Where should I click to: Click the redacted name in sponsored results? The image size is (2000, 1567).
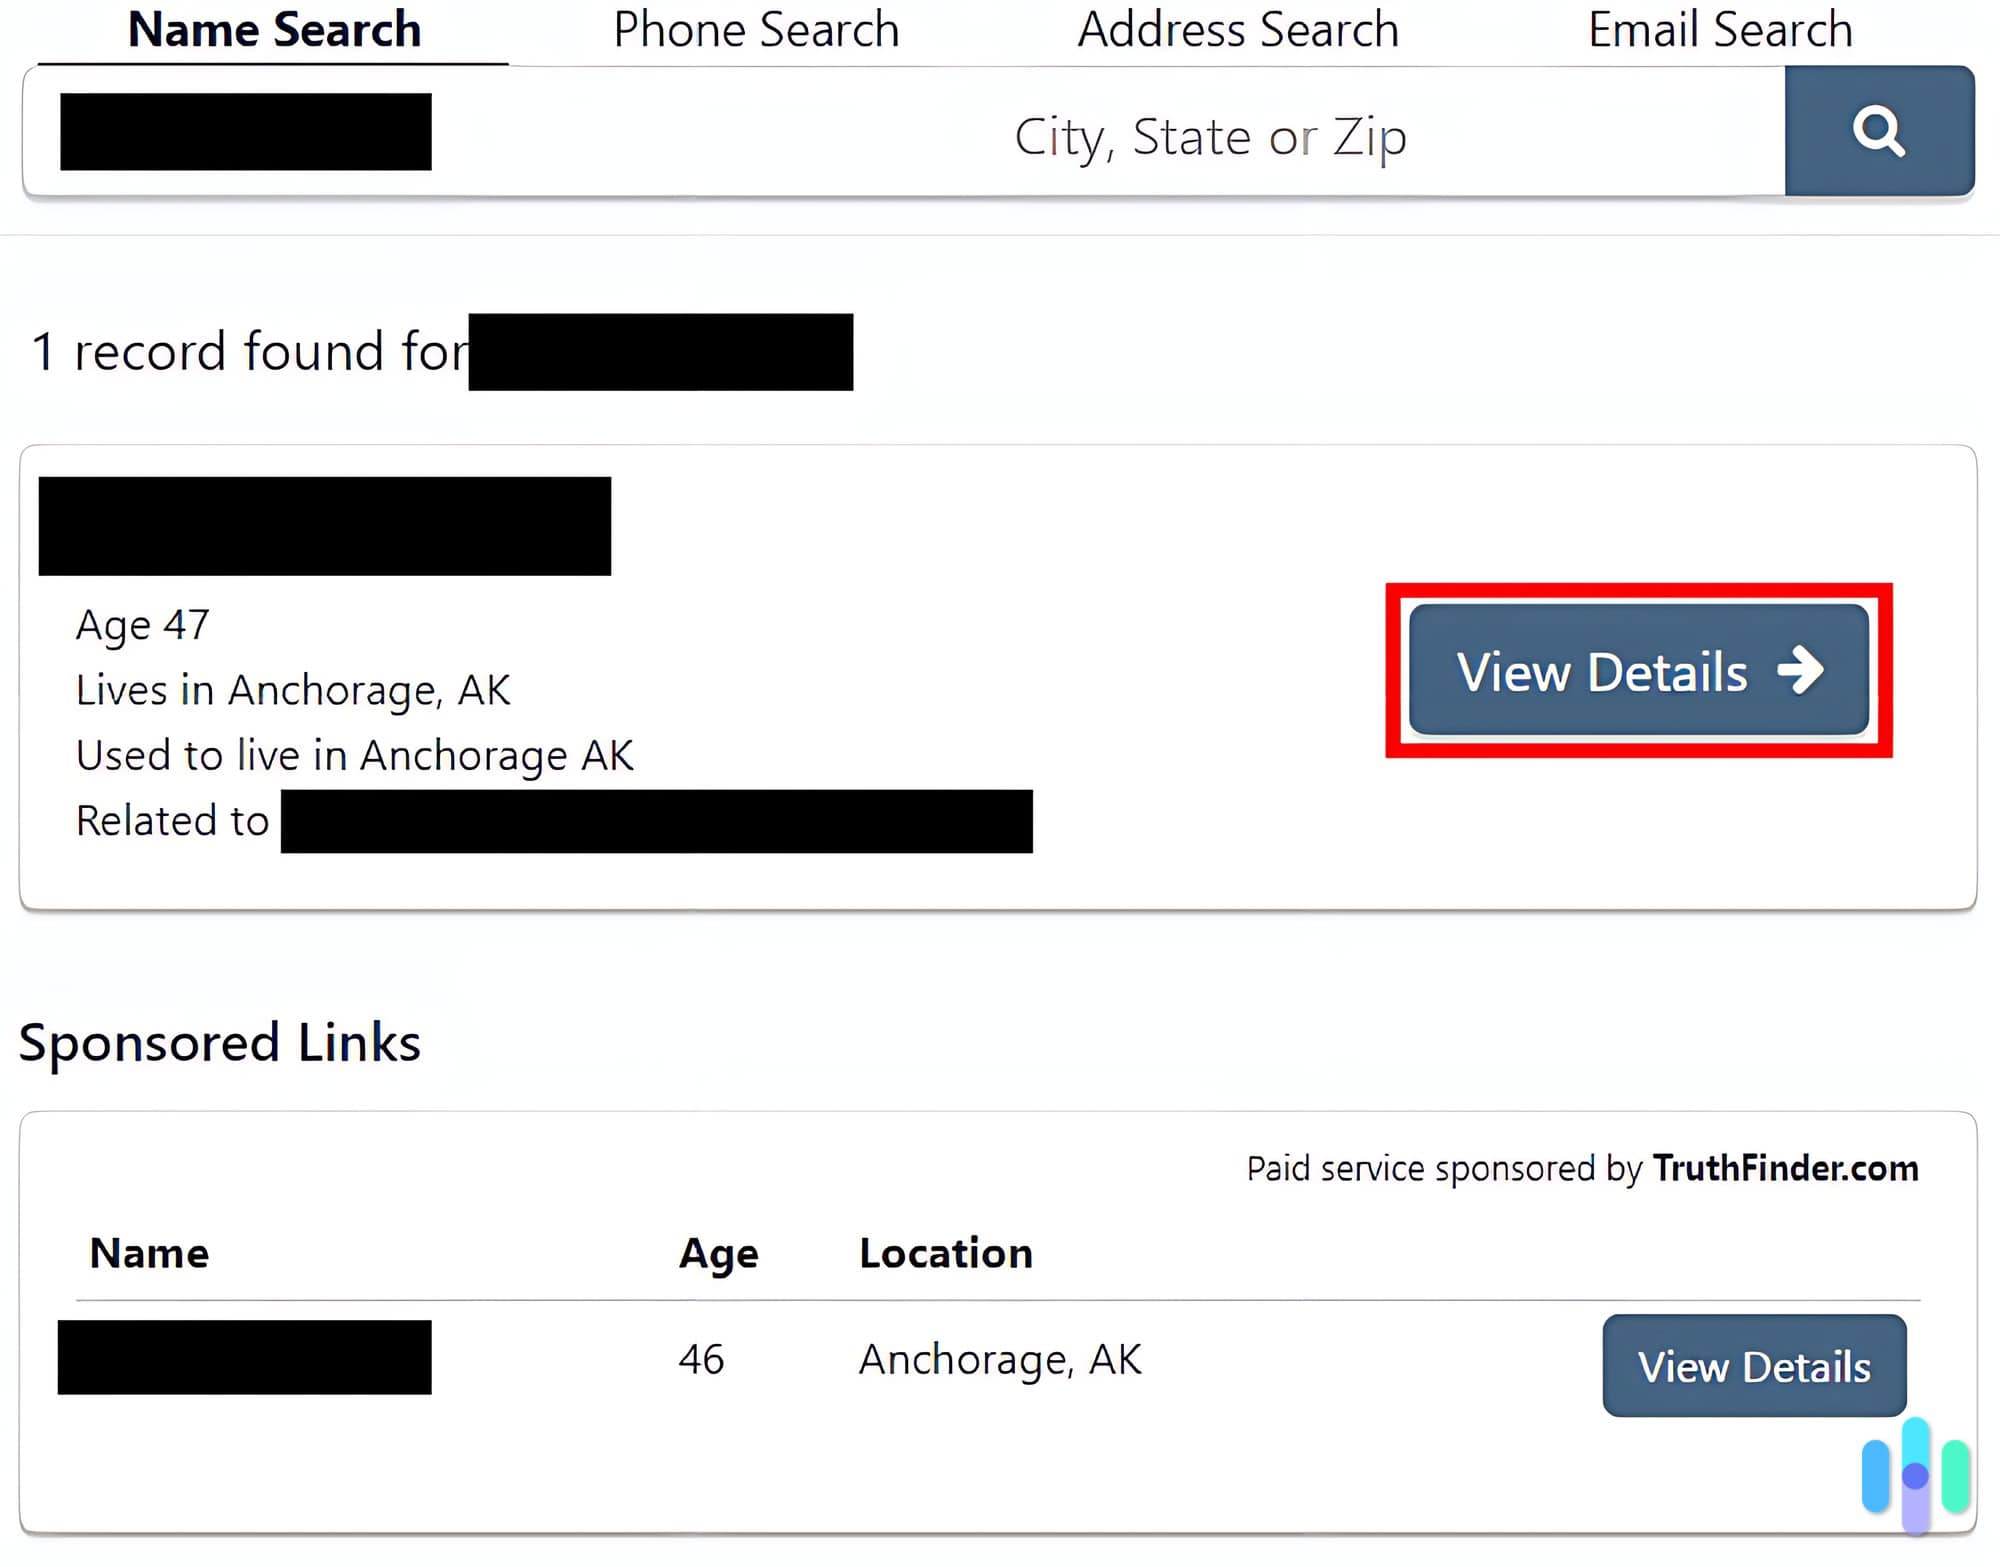(243, 1358)
